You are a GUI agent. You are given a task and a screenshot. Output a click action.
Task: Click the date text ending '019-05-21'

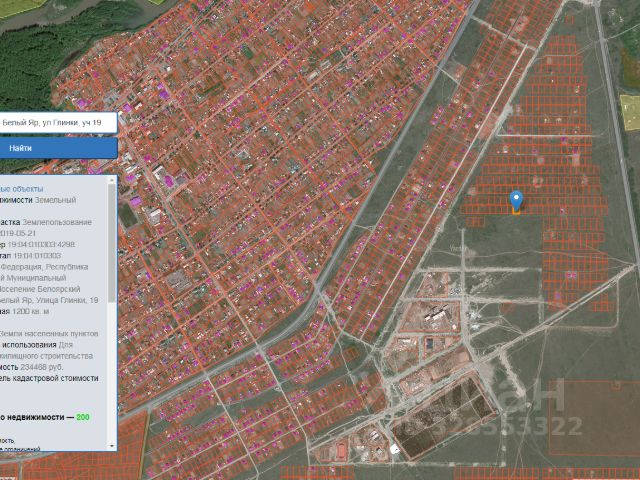18,233
